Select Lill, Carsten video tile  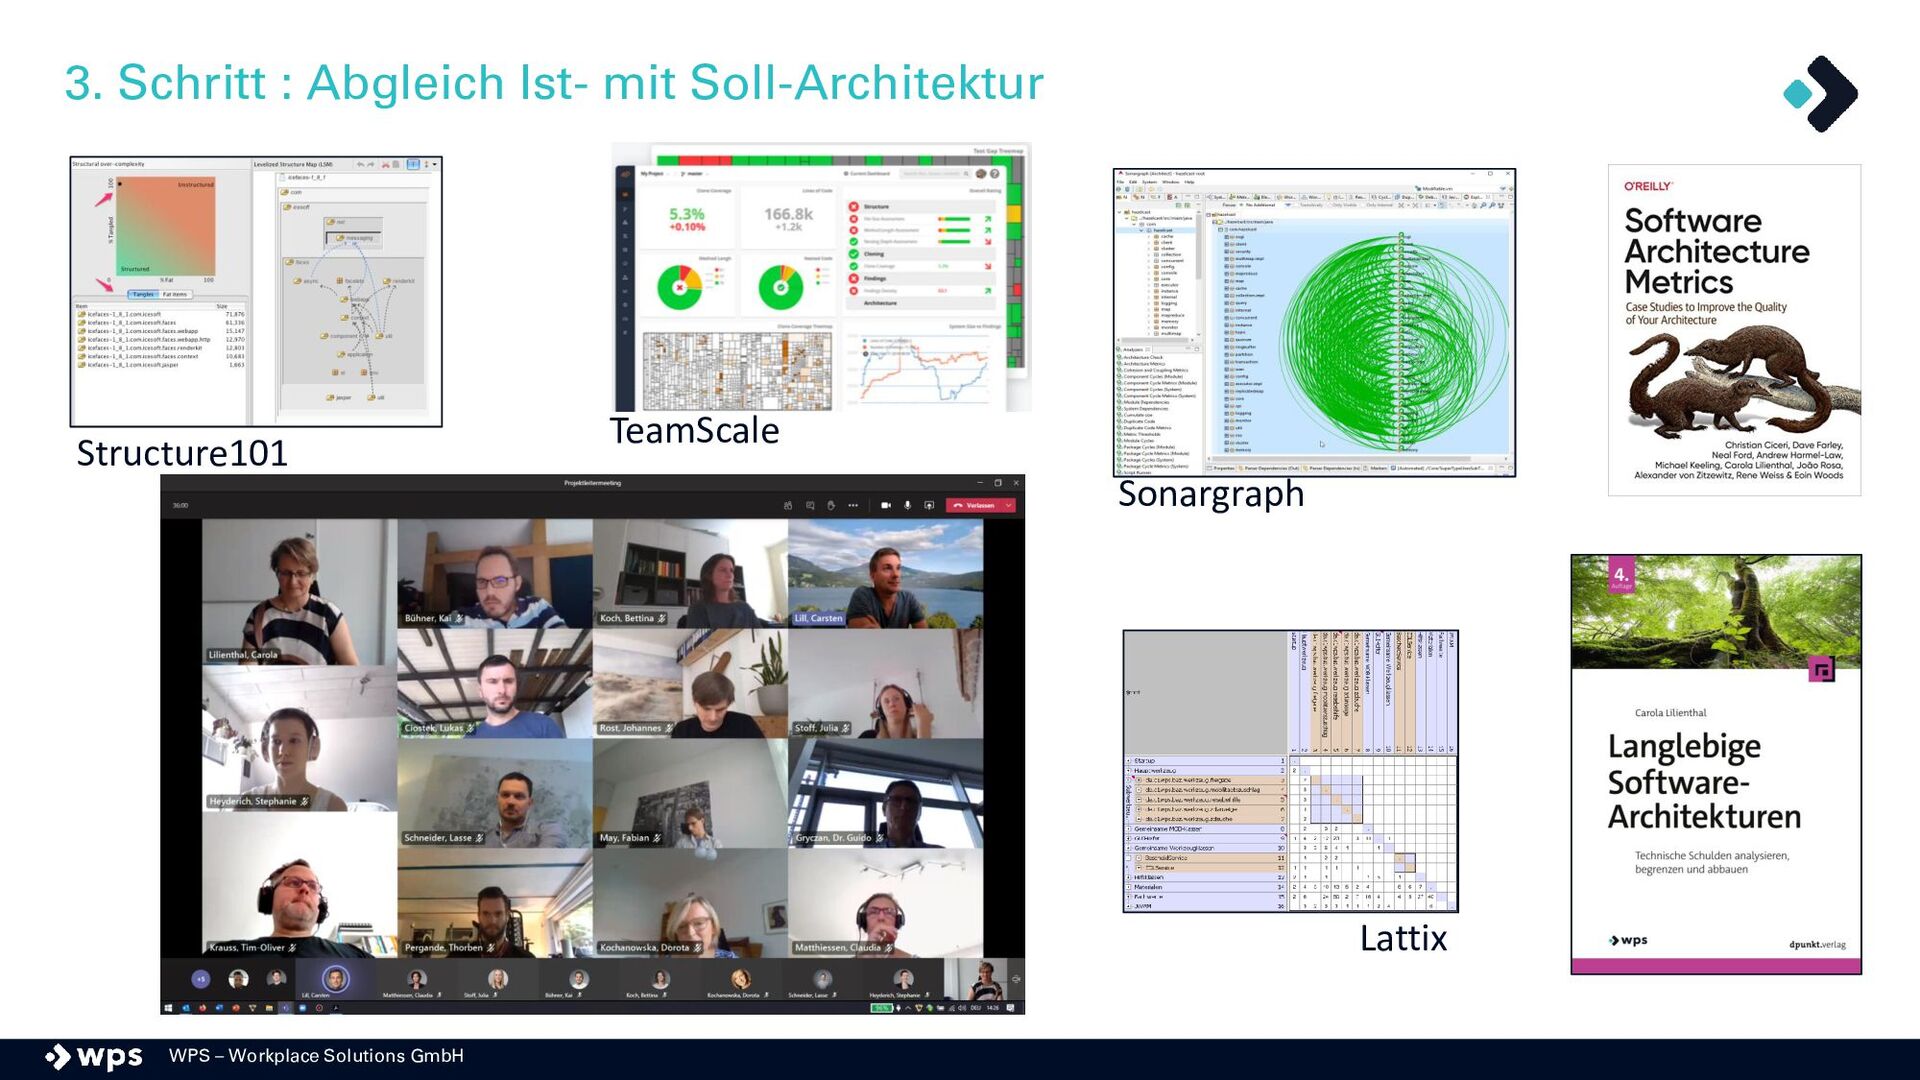886,573
